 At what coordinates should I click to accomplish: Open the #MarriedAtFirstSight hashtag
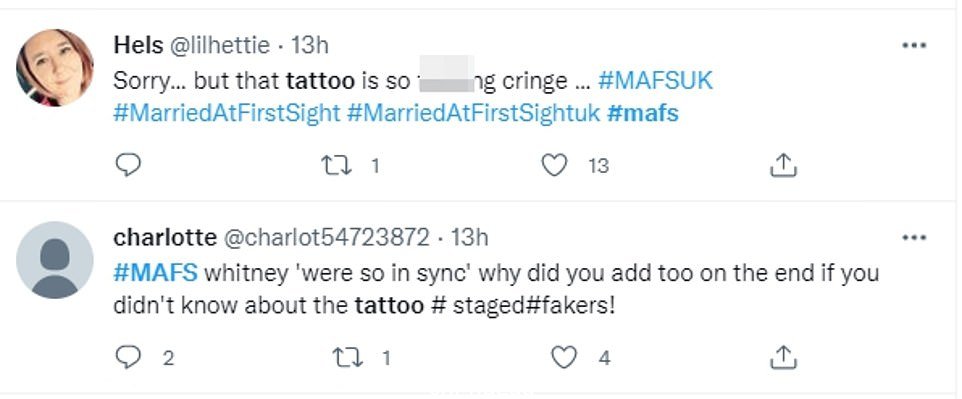click(227, 114)
